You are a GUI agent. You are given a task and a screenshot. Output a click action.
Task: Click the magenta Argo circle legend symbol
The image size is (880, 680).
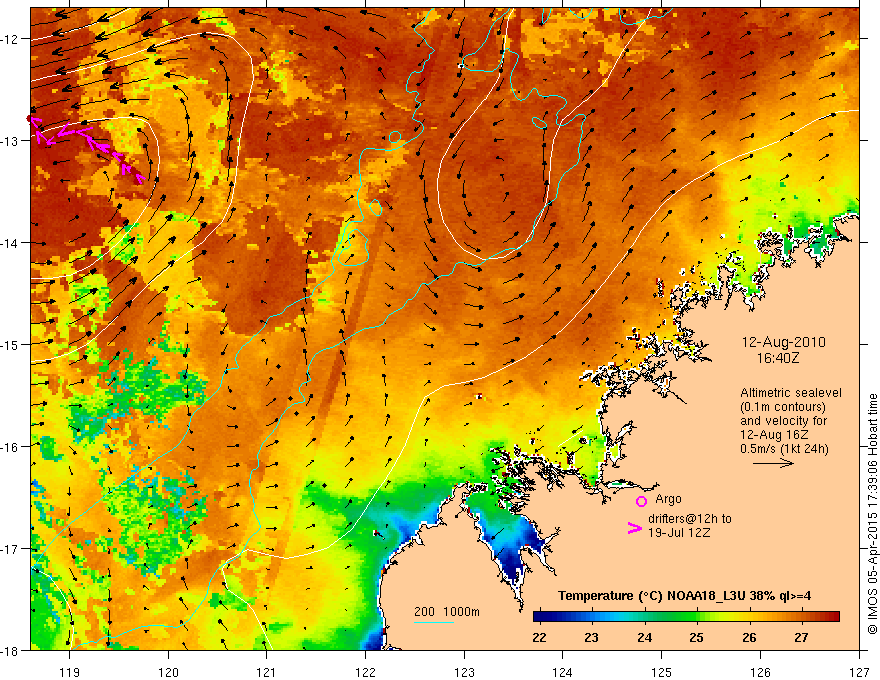641,501
